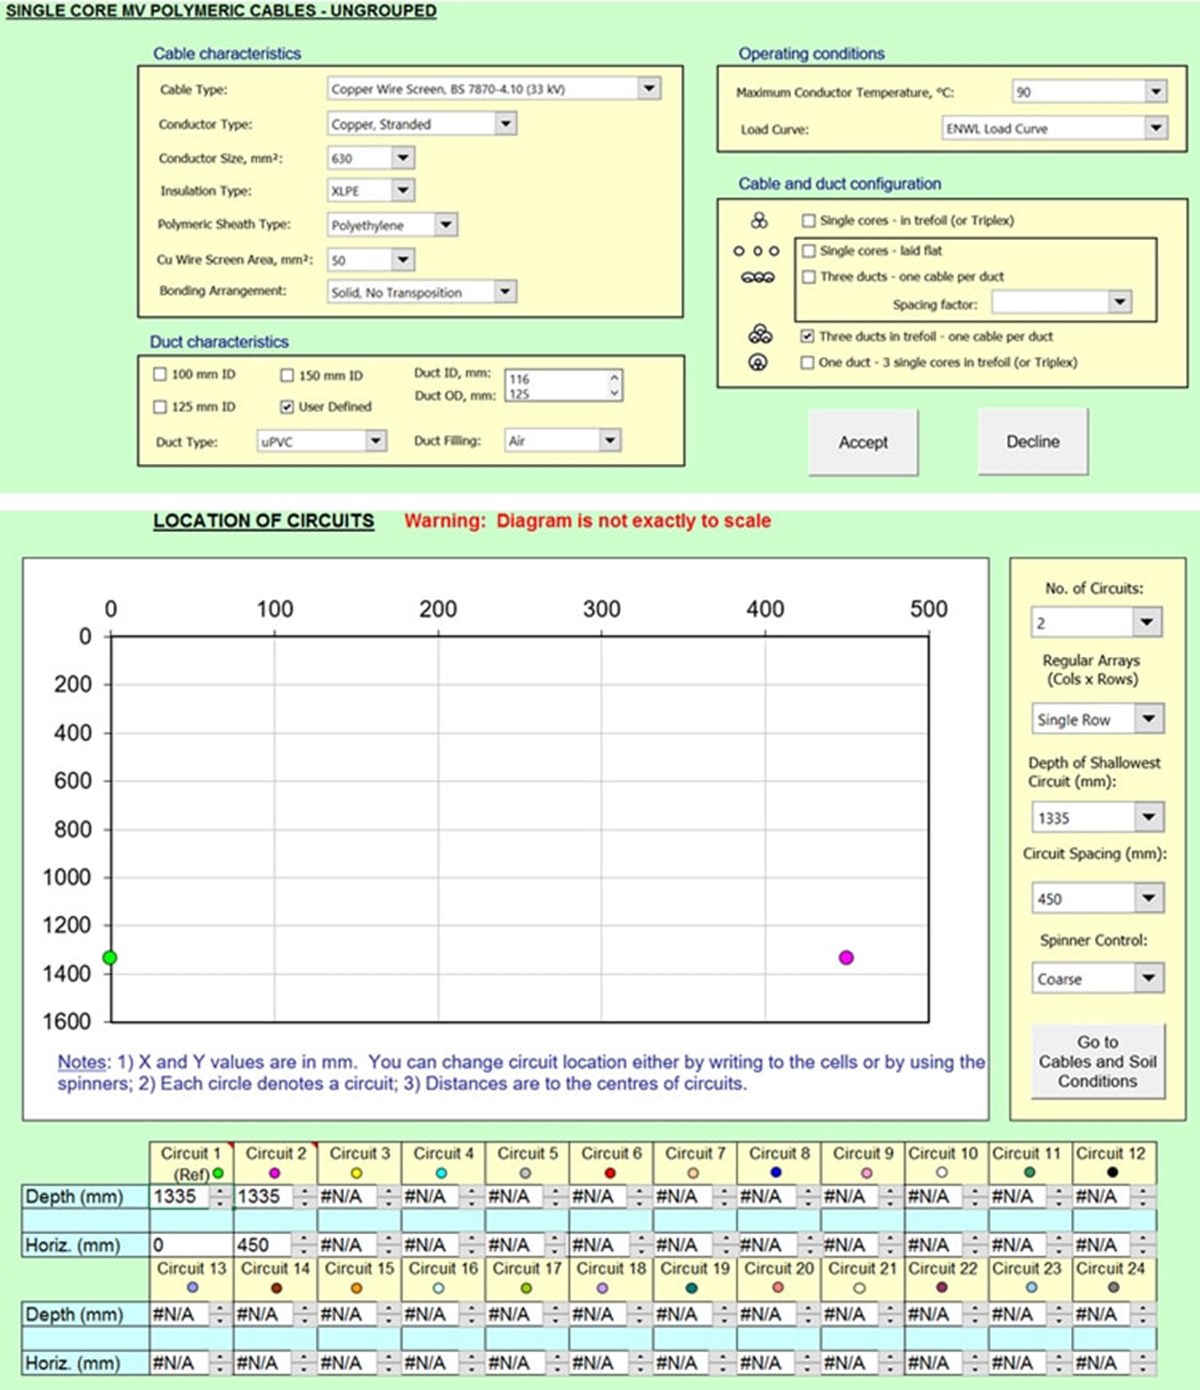Open the Cu Wire Screen Area dropdown

[x=402, y=259]
